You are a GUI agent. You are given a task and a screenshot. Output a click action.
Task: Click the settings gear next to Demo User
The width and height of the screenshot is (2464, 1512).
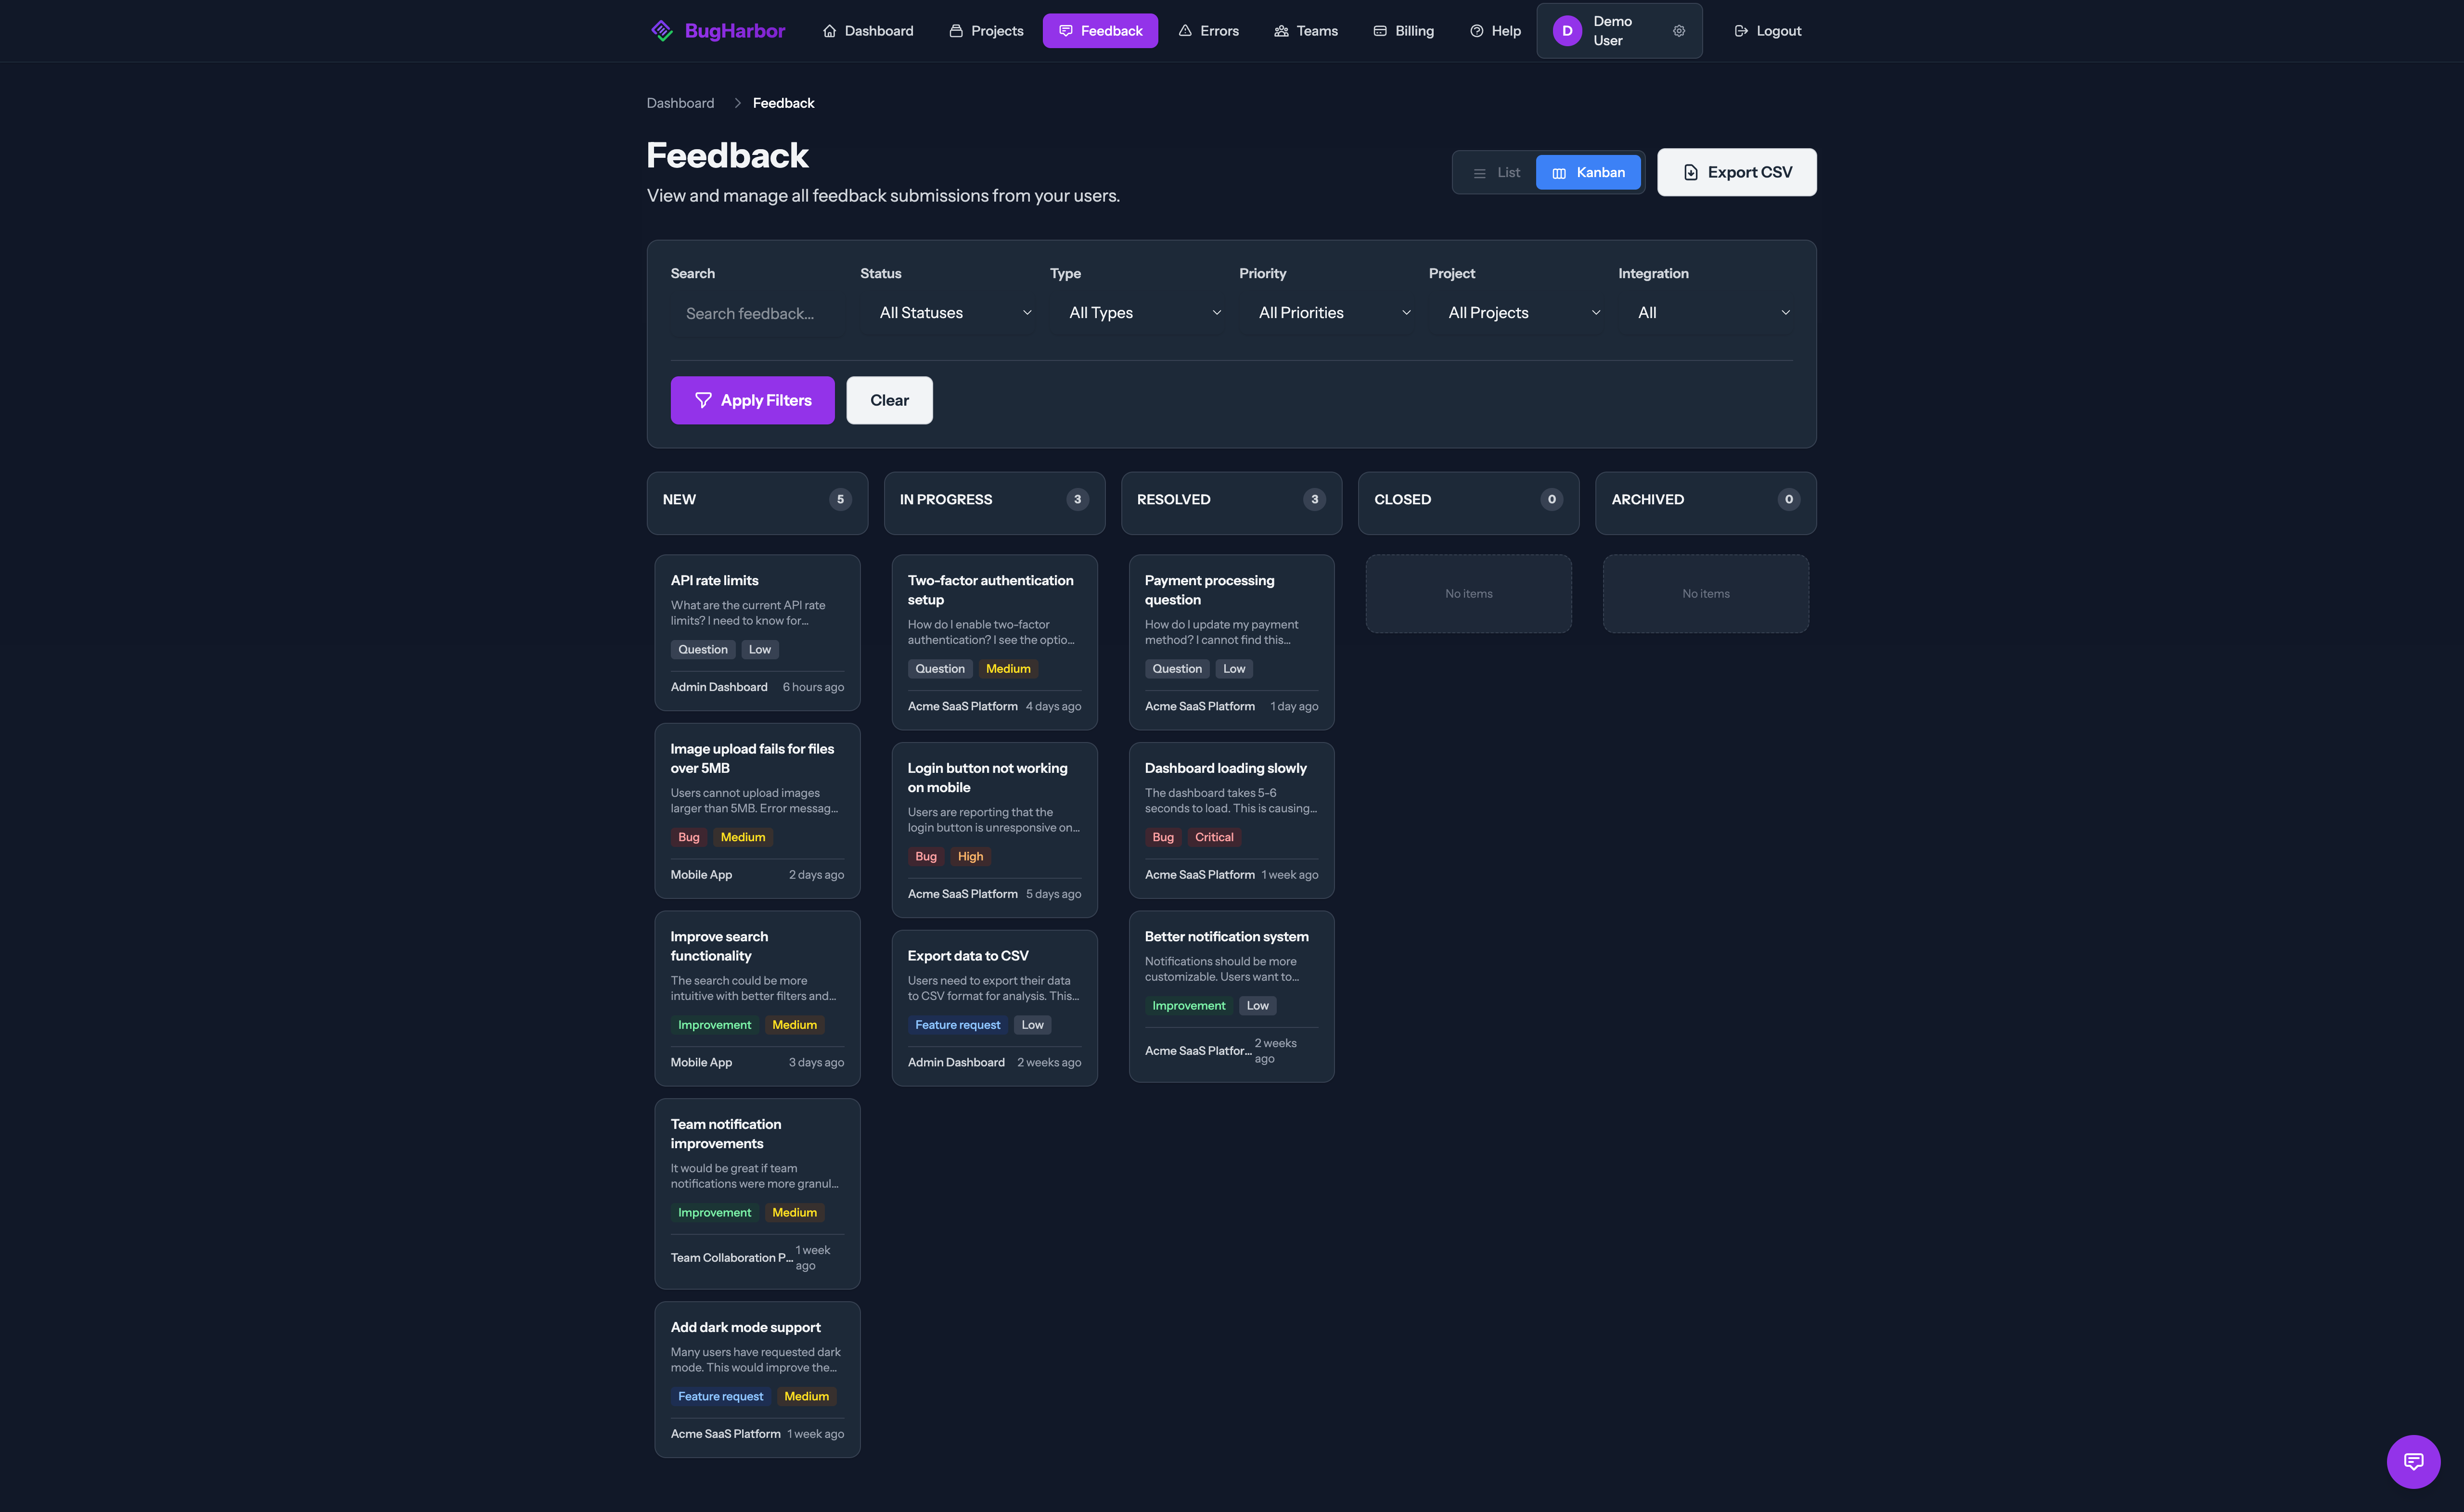[1679, 30]
